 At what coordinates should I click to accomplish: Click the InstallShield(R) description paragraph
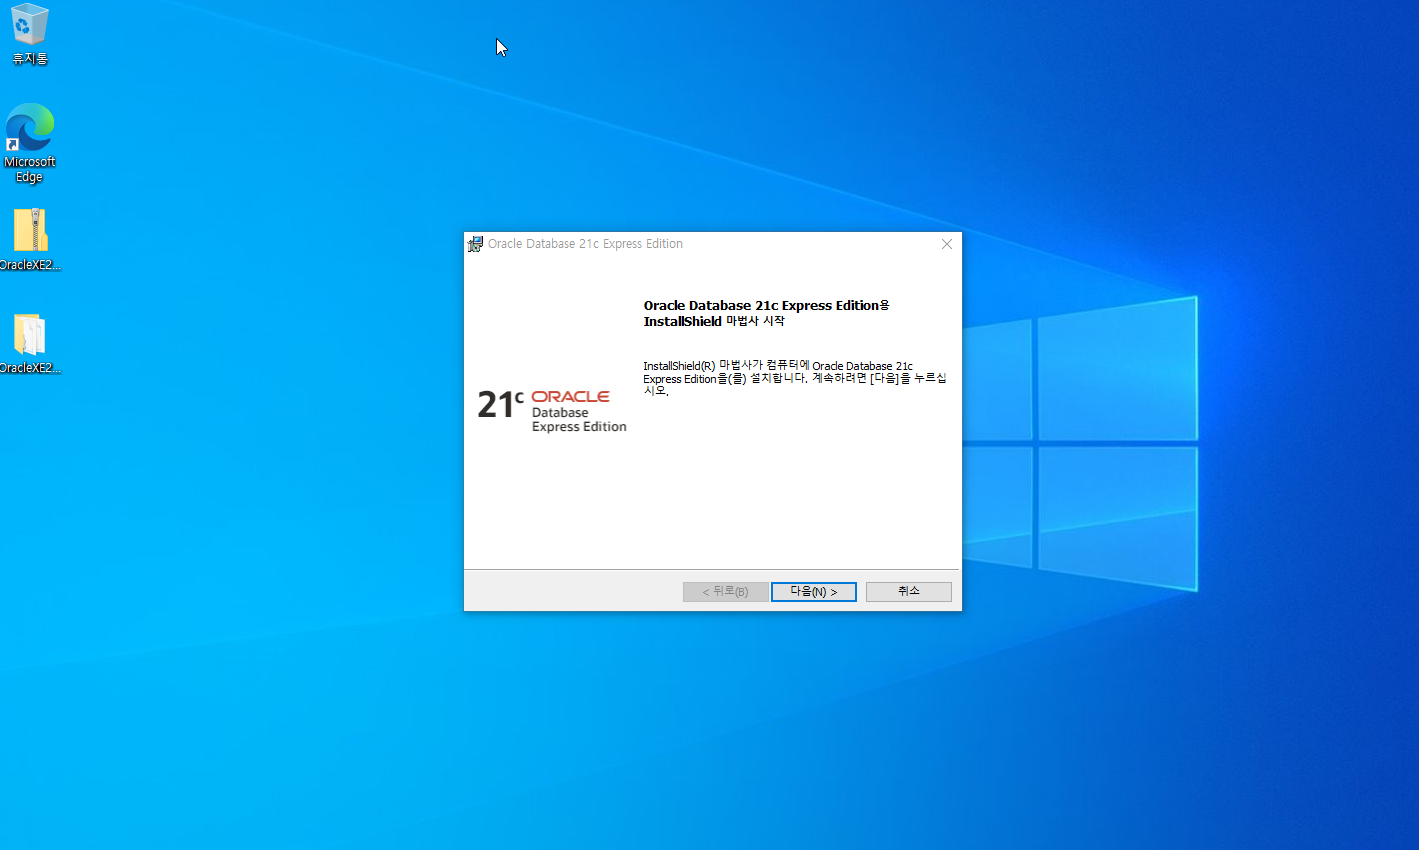point(794,378)
